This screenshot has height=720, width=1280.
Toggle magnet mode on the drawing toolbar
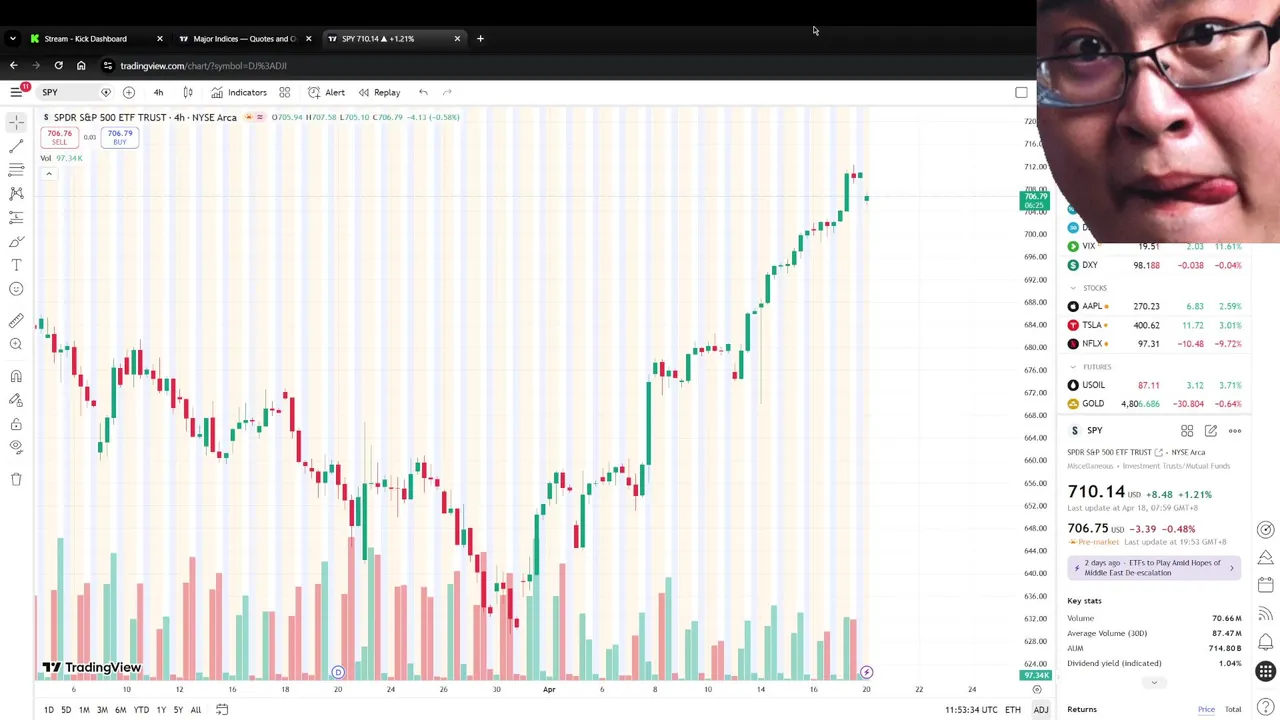(16, 376)
